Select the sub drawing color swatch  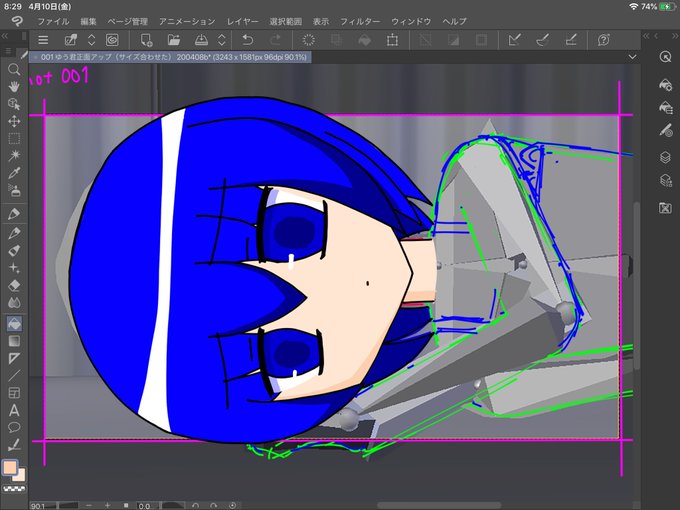pos(20,476)
